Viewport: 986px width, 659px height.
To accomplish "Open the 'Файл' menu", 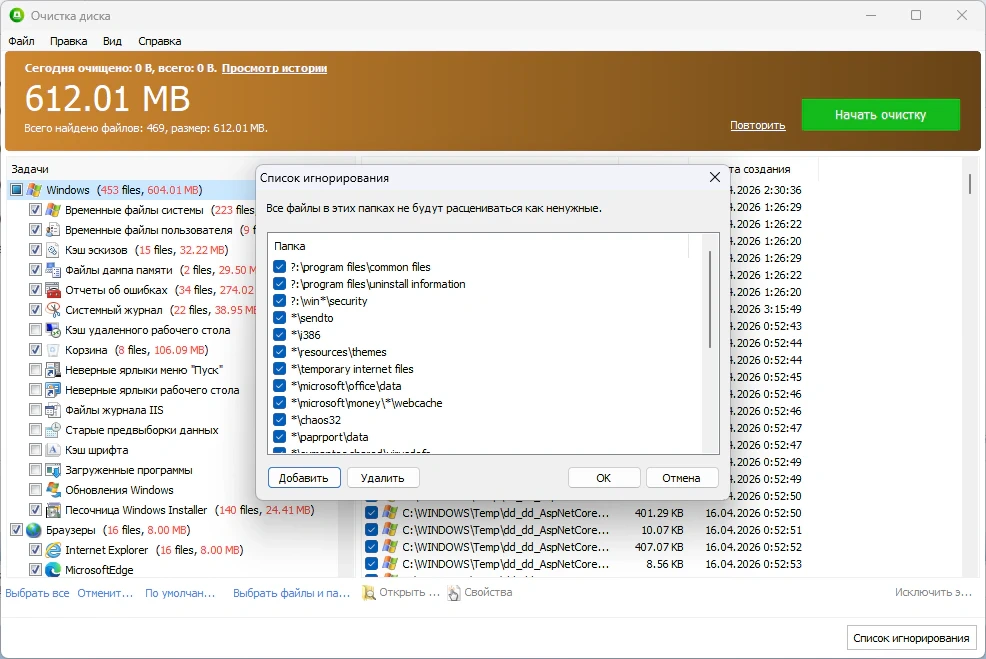I will 21,41.
